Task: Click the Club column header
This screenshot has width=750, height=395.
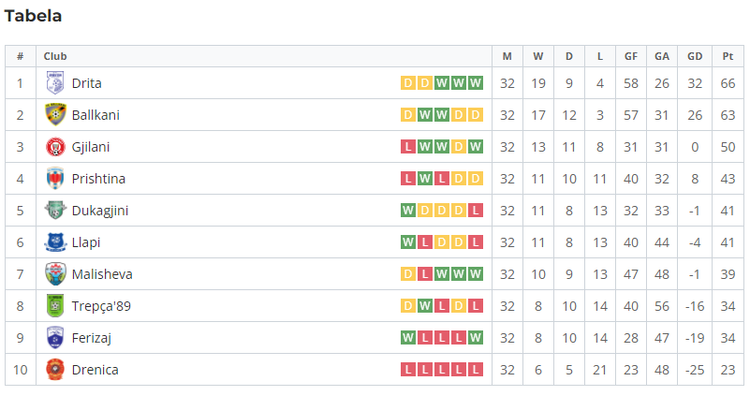Action: (x=55, y=56)
